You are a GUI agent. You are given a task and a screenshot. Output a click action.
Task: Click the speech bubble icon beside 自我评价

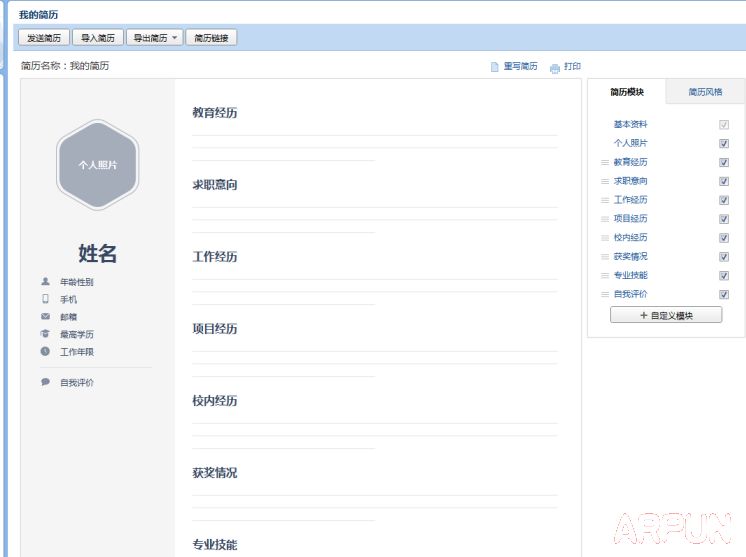click(45, 382)
